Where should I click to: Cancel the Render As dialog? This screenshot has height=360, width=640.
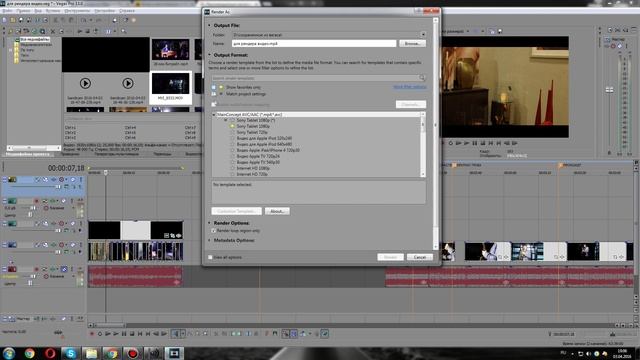tap(420, 257)
